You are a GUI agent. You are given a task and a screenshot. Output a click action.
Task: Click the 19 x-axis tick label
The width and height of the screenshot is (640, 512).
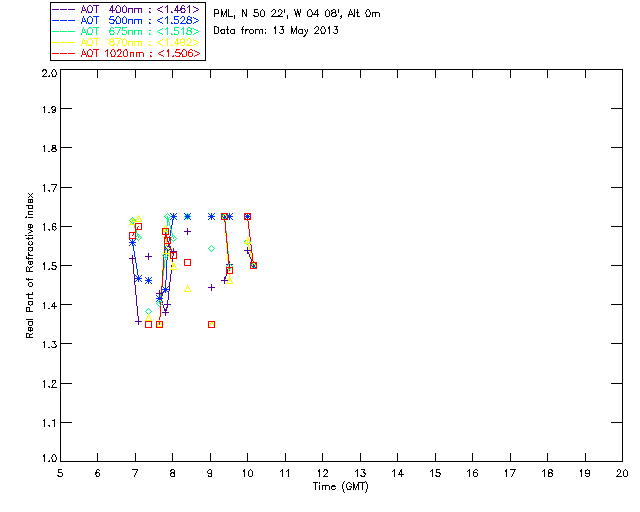pyautogui.click(x=585, y=473)
